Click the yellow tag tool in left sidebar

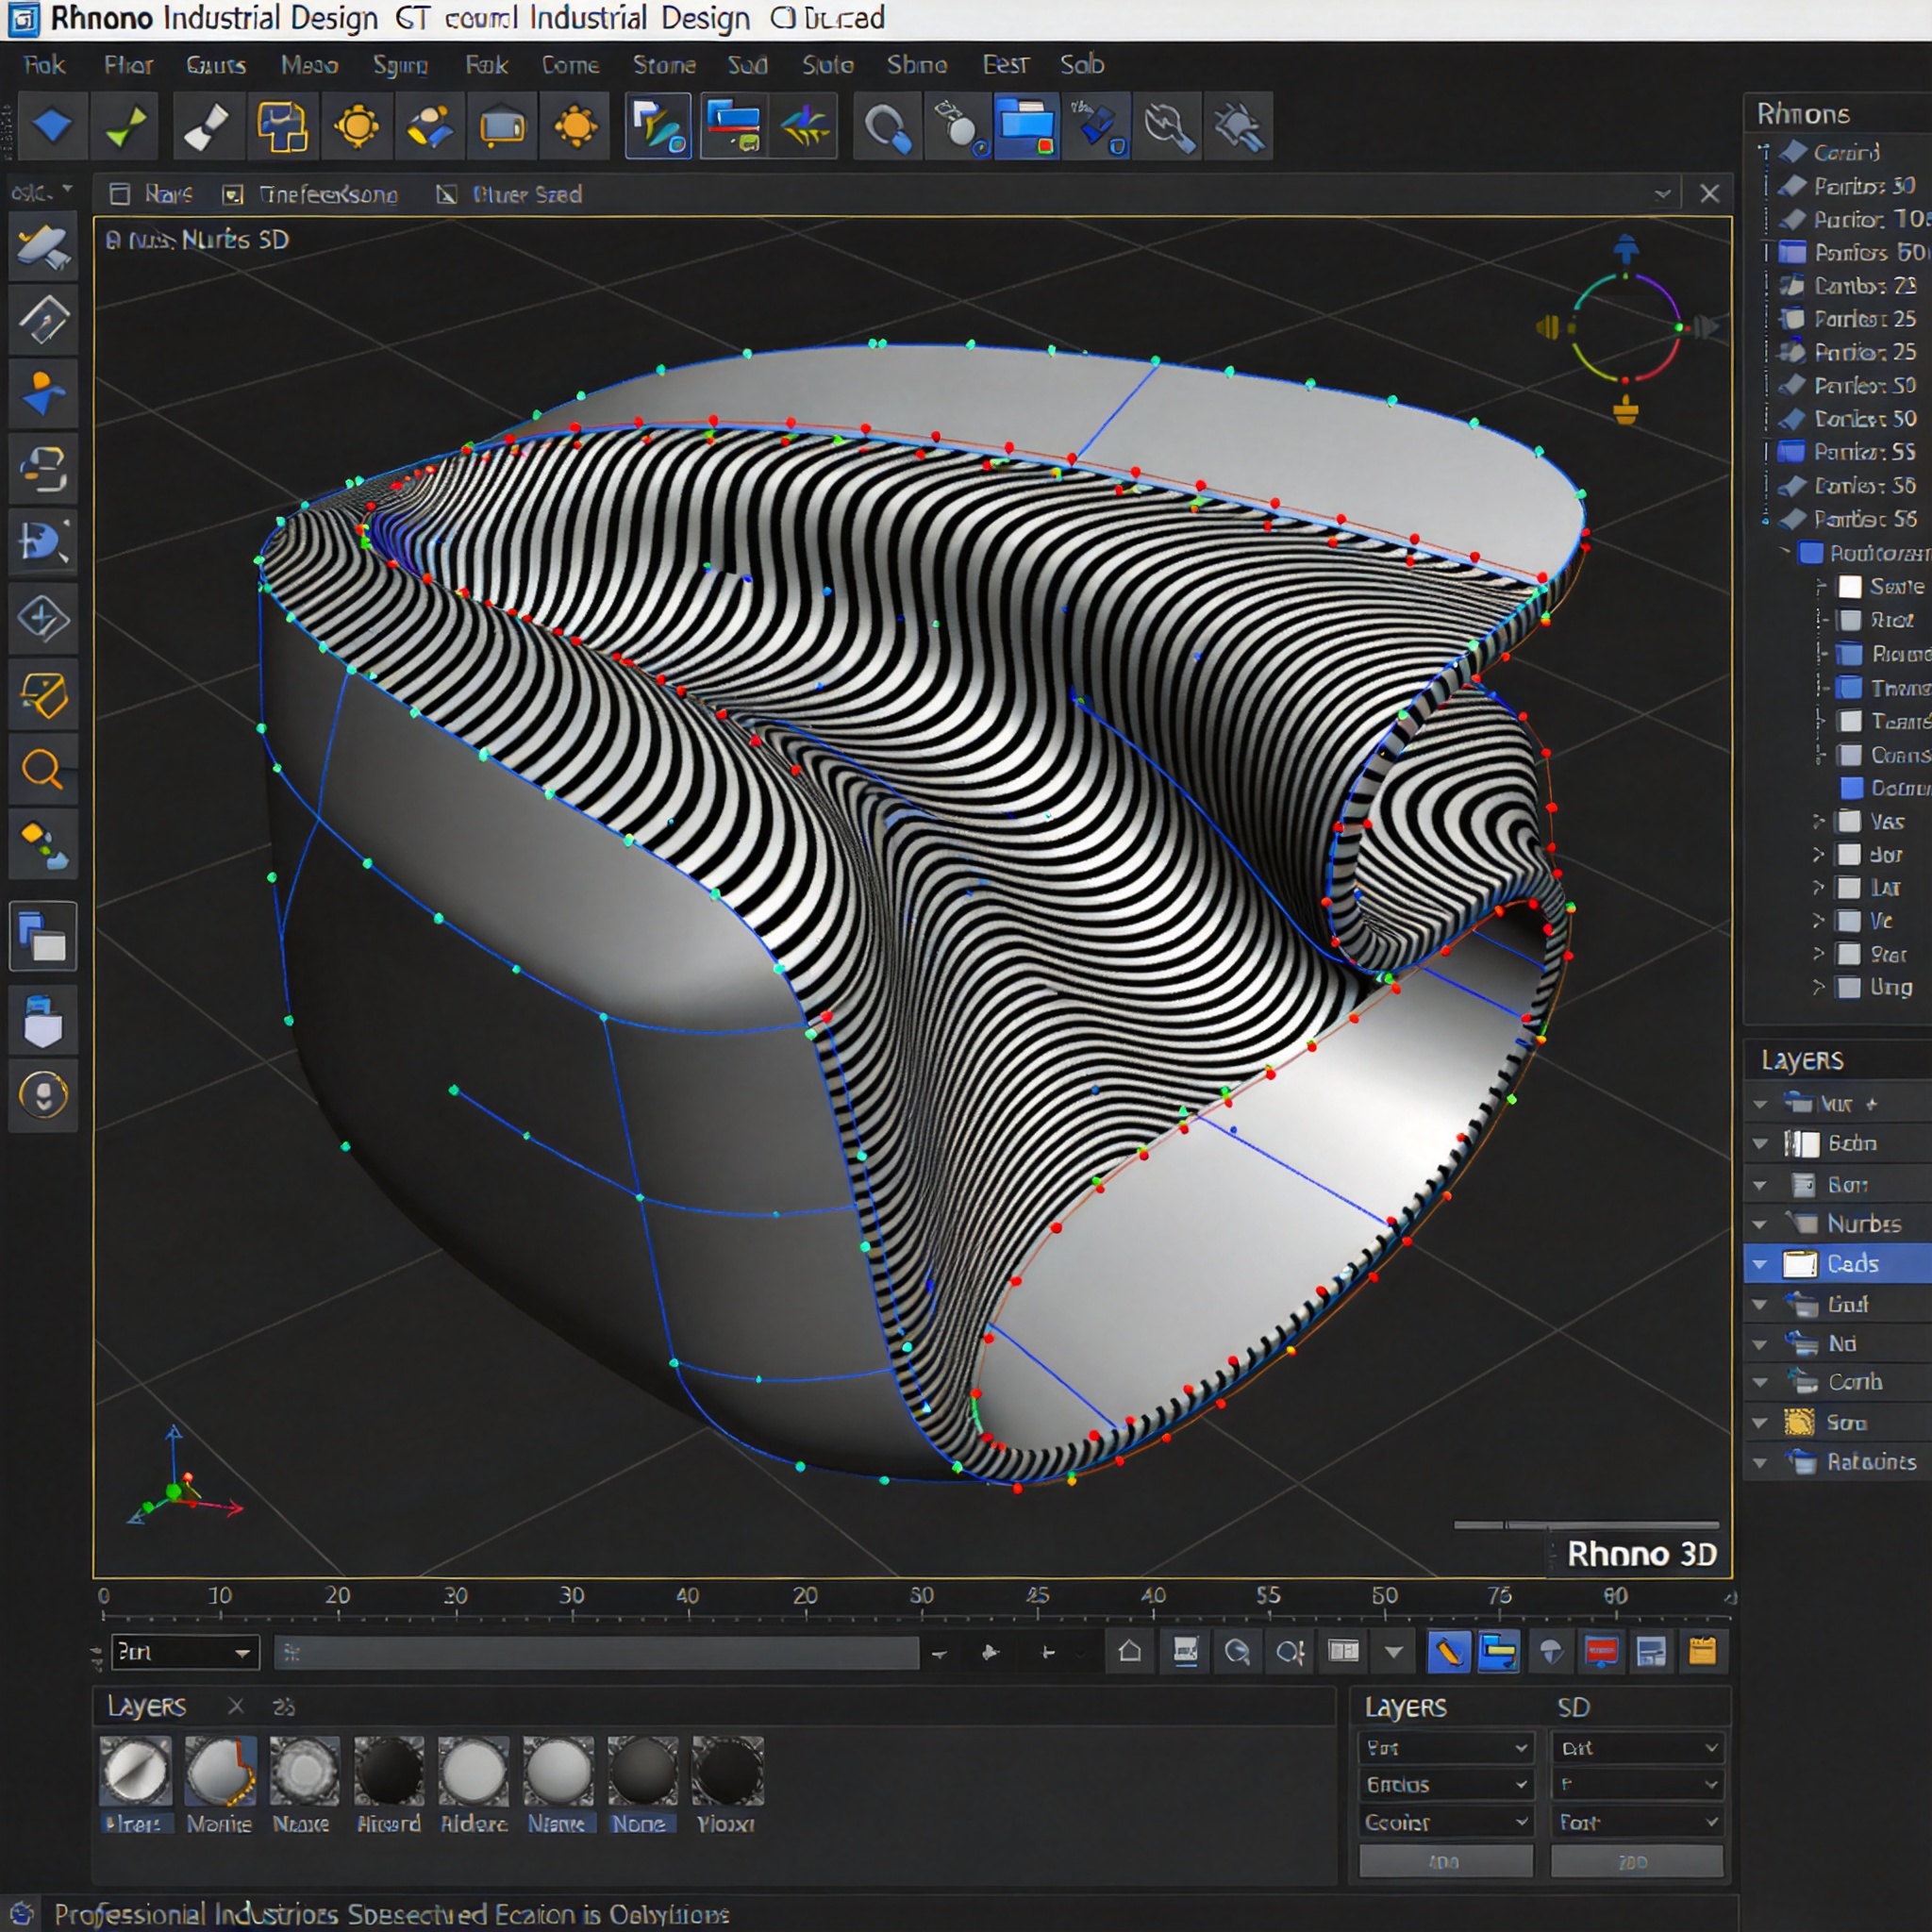(43, 695)
